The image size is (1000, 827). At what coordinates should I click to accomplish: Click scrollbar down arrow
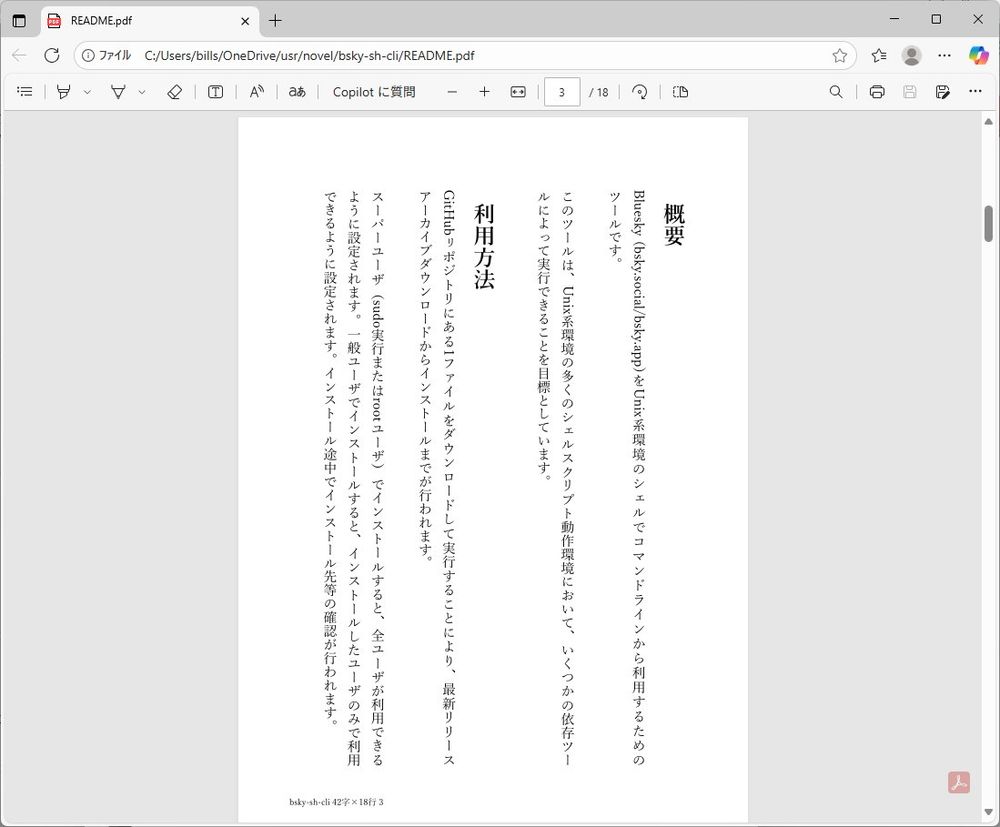[x=989, y=812]
